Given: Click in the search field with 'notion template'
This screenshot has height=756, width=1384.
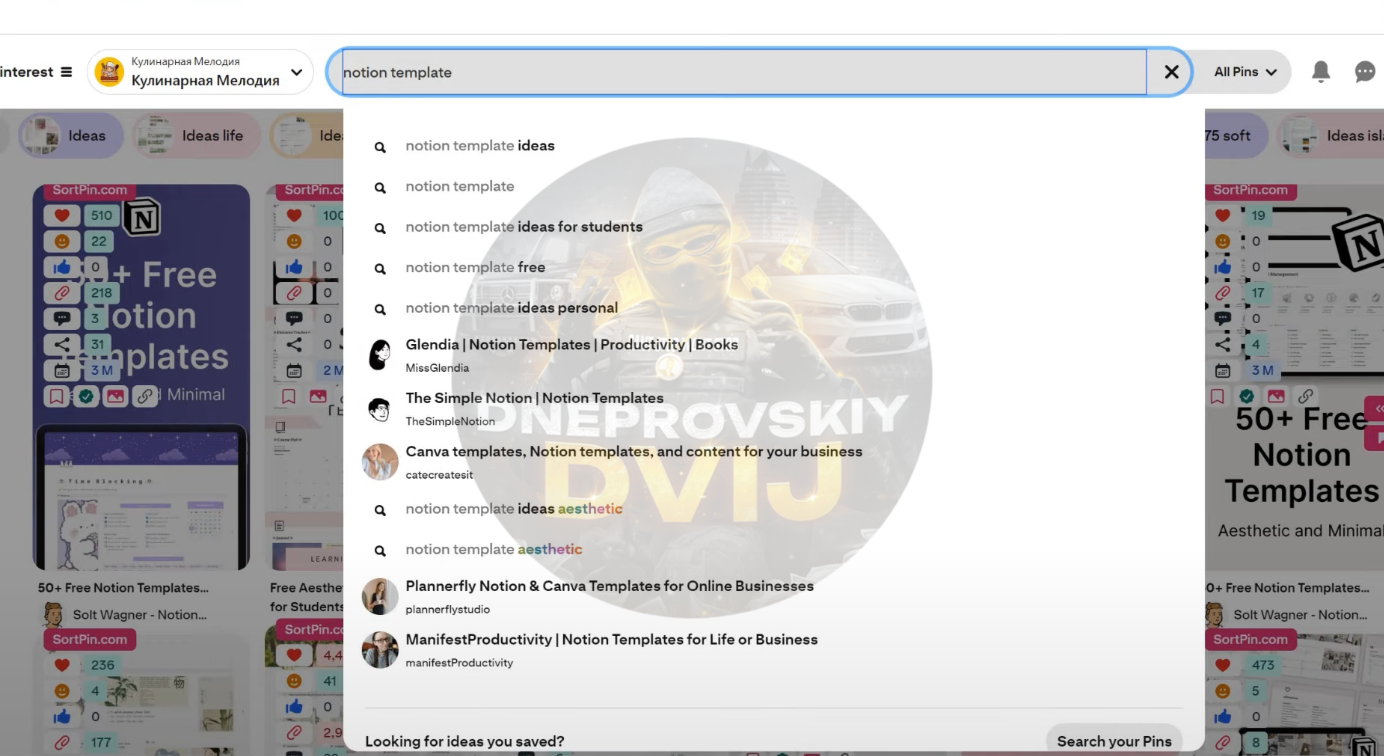Looking at the screenshot, I should click(x=744, y=72).
